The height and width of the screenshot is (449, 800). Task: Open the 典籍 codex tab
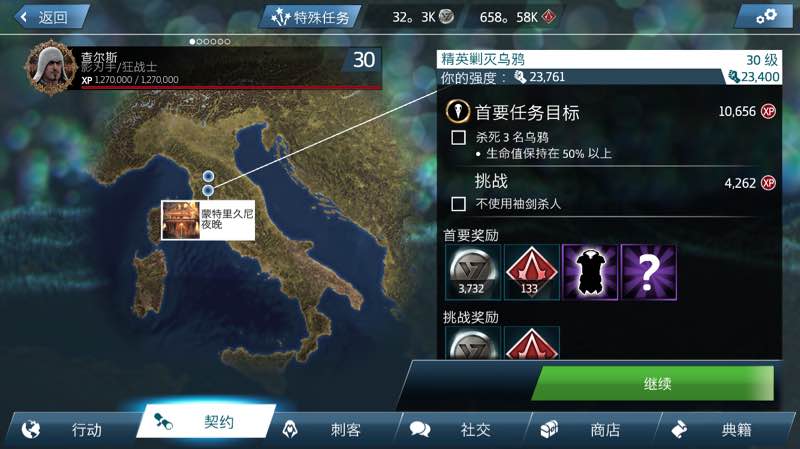point(724,429)
